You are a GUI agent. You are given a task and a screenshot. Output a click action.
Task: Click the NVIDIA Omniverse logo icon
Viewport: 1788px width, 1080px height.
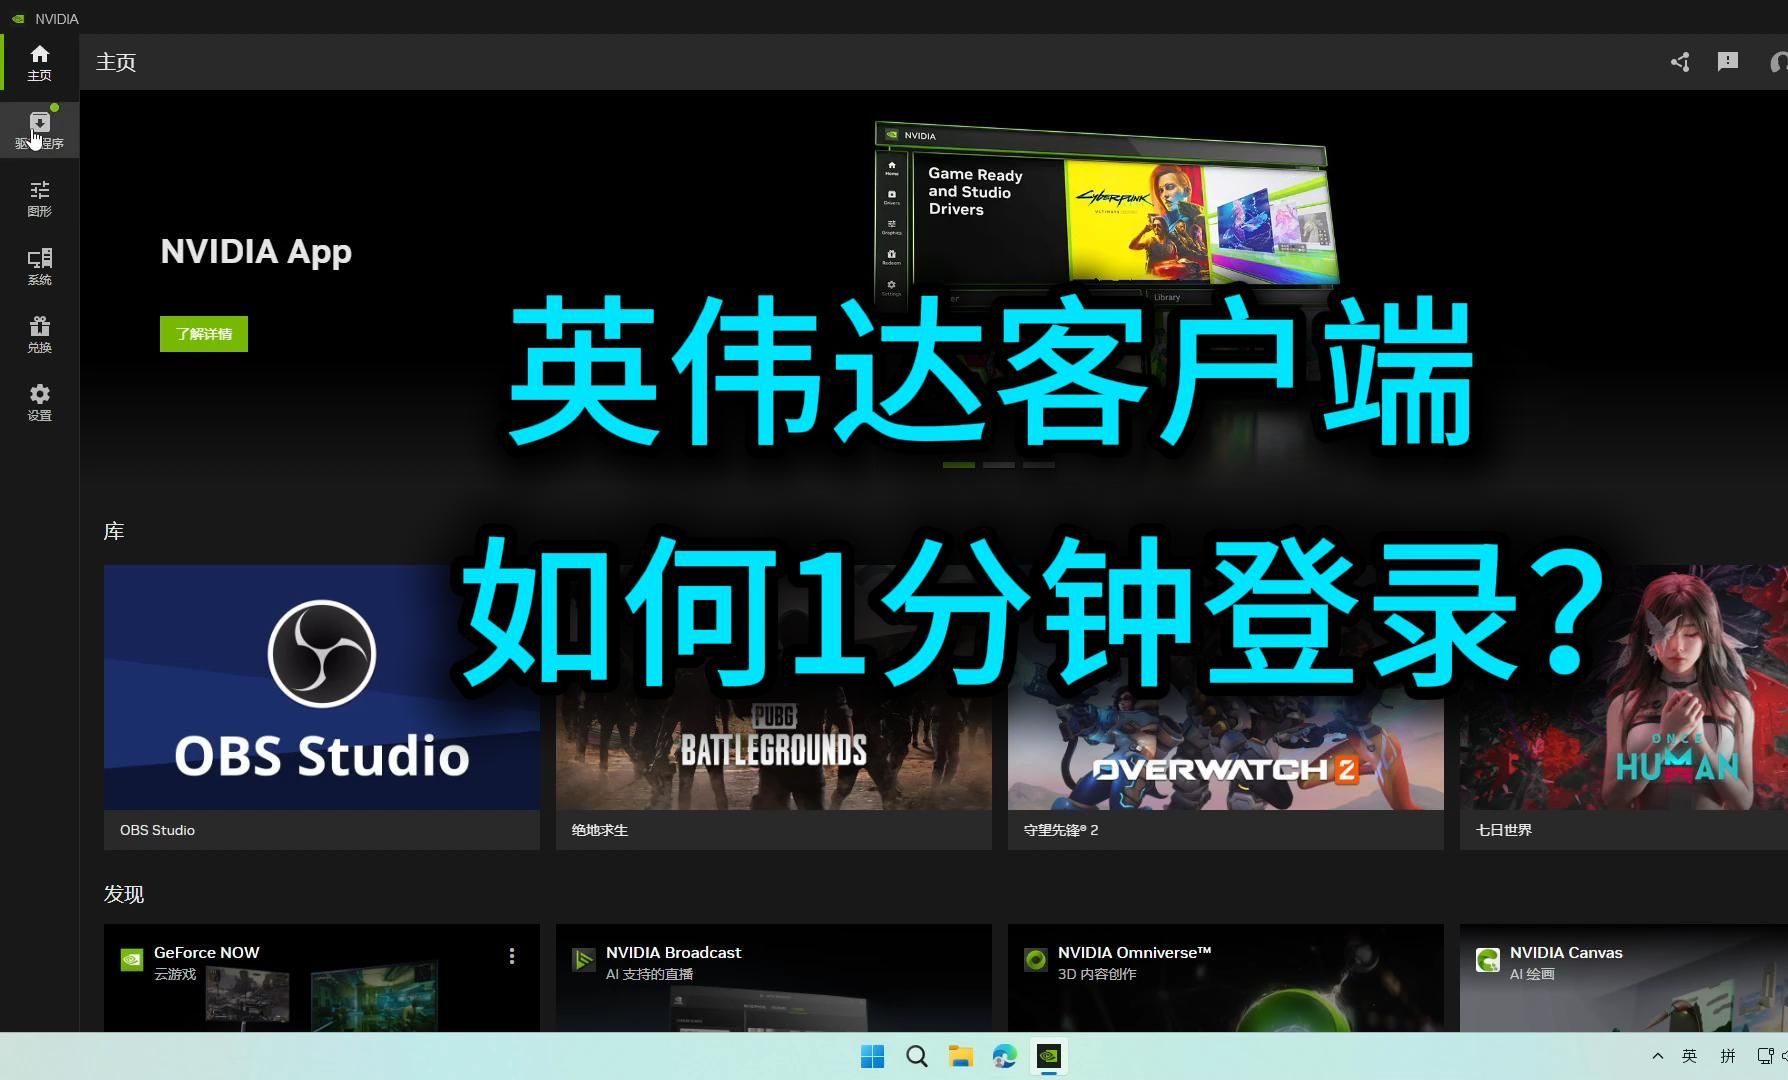coord(1036,960)
